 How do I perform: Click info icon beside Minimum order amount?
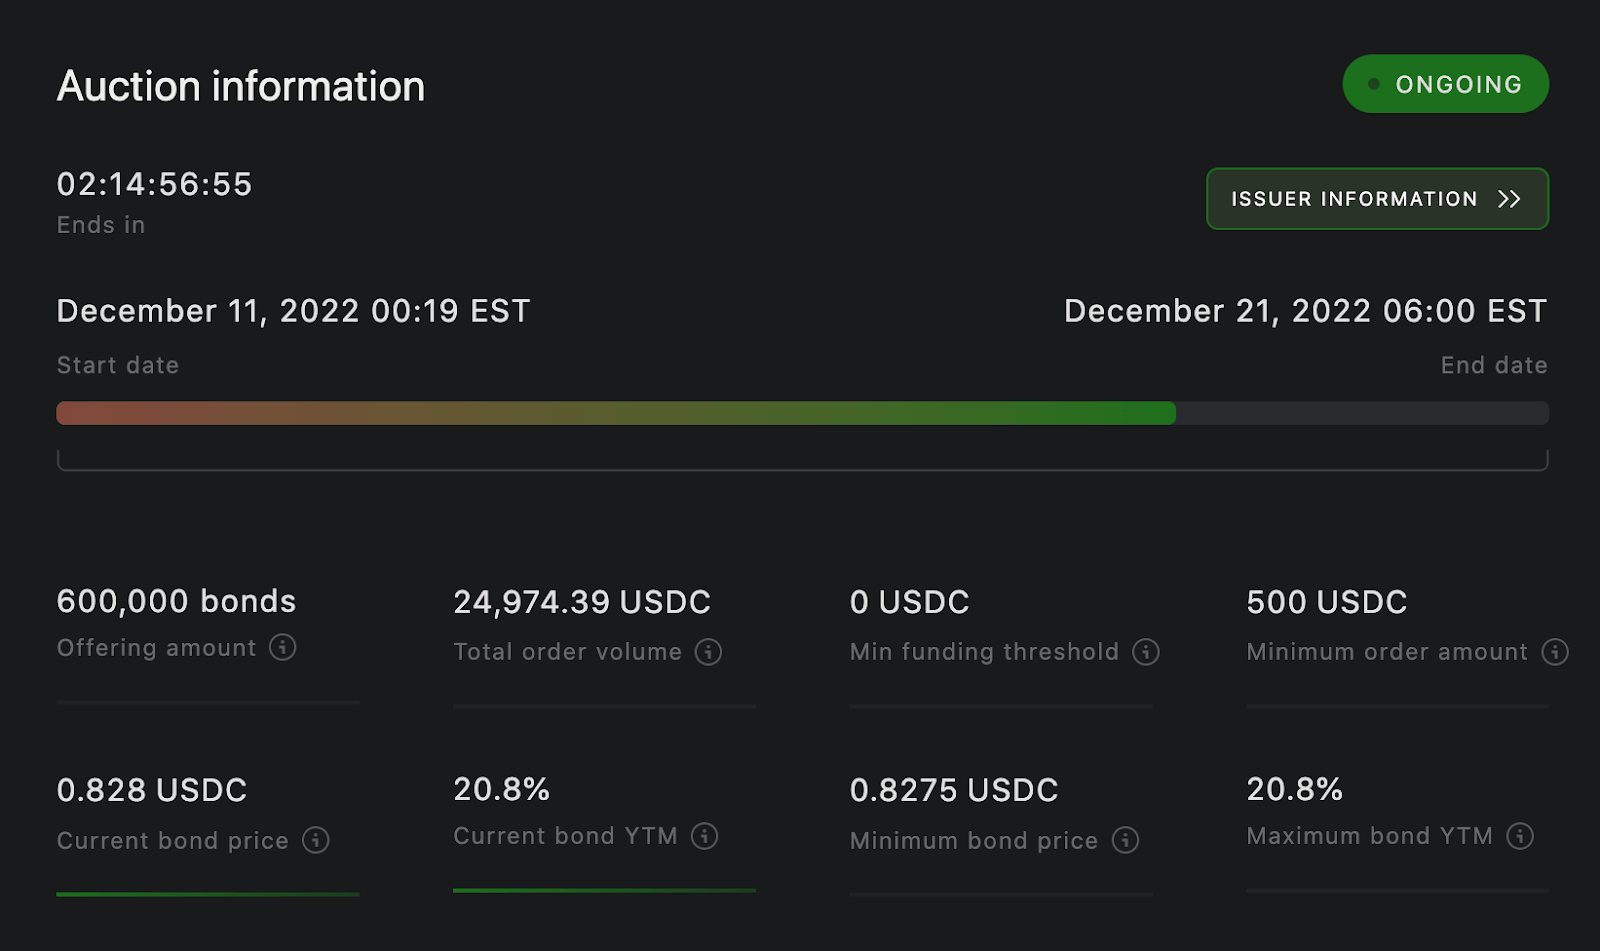[1555, 652]
